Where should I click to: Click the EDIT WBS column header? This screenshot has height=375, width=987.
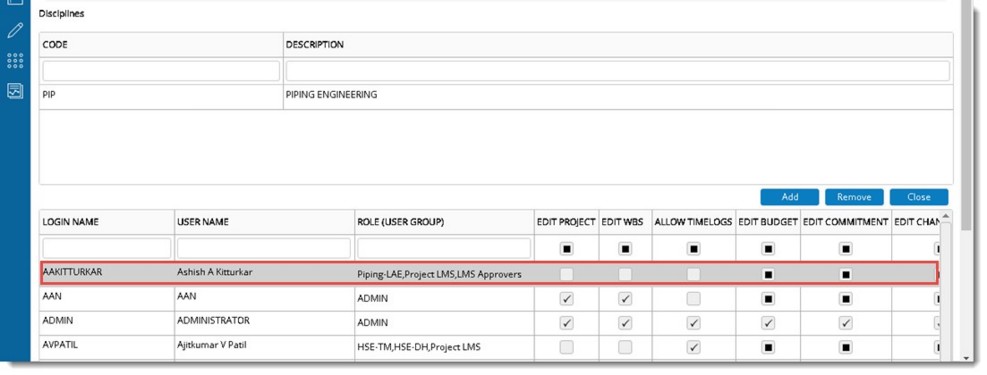pos(625,222)
